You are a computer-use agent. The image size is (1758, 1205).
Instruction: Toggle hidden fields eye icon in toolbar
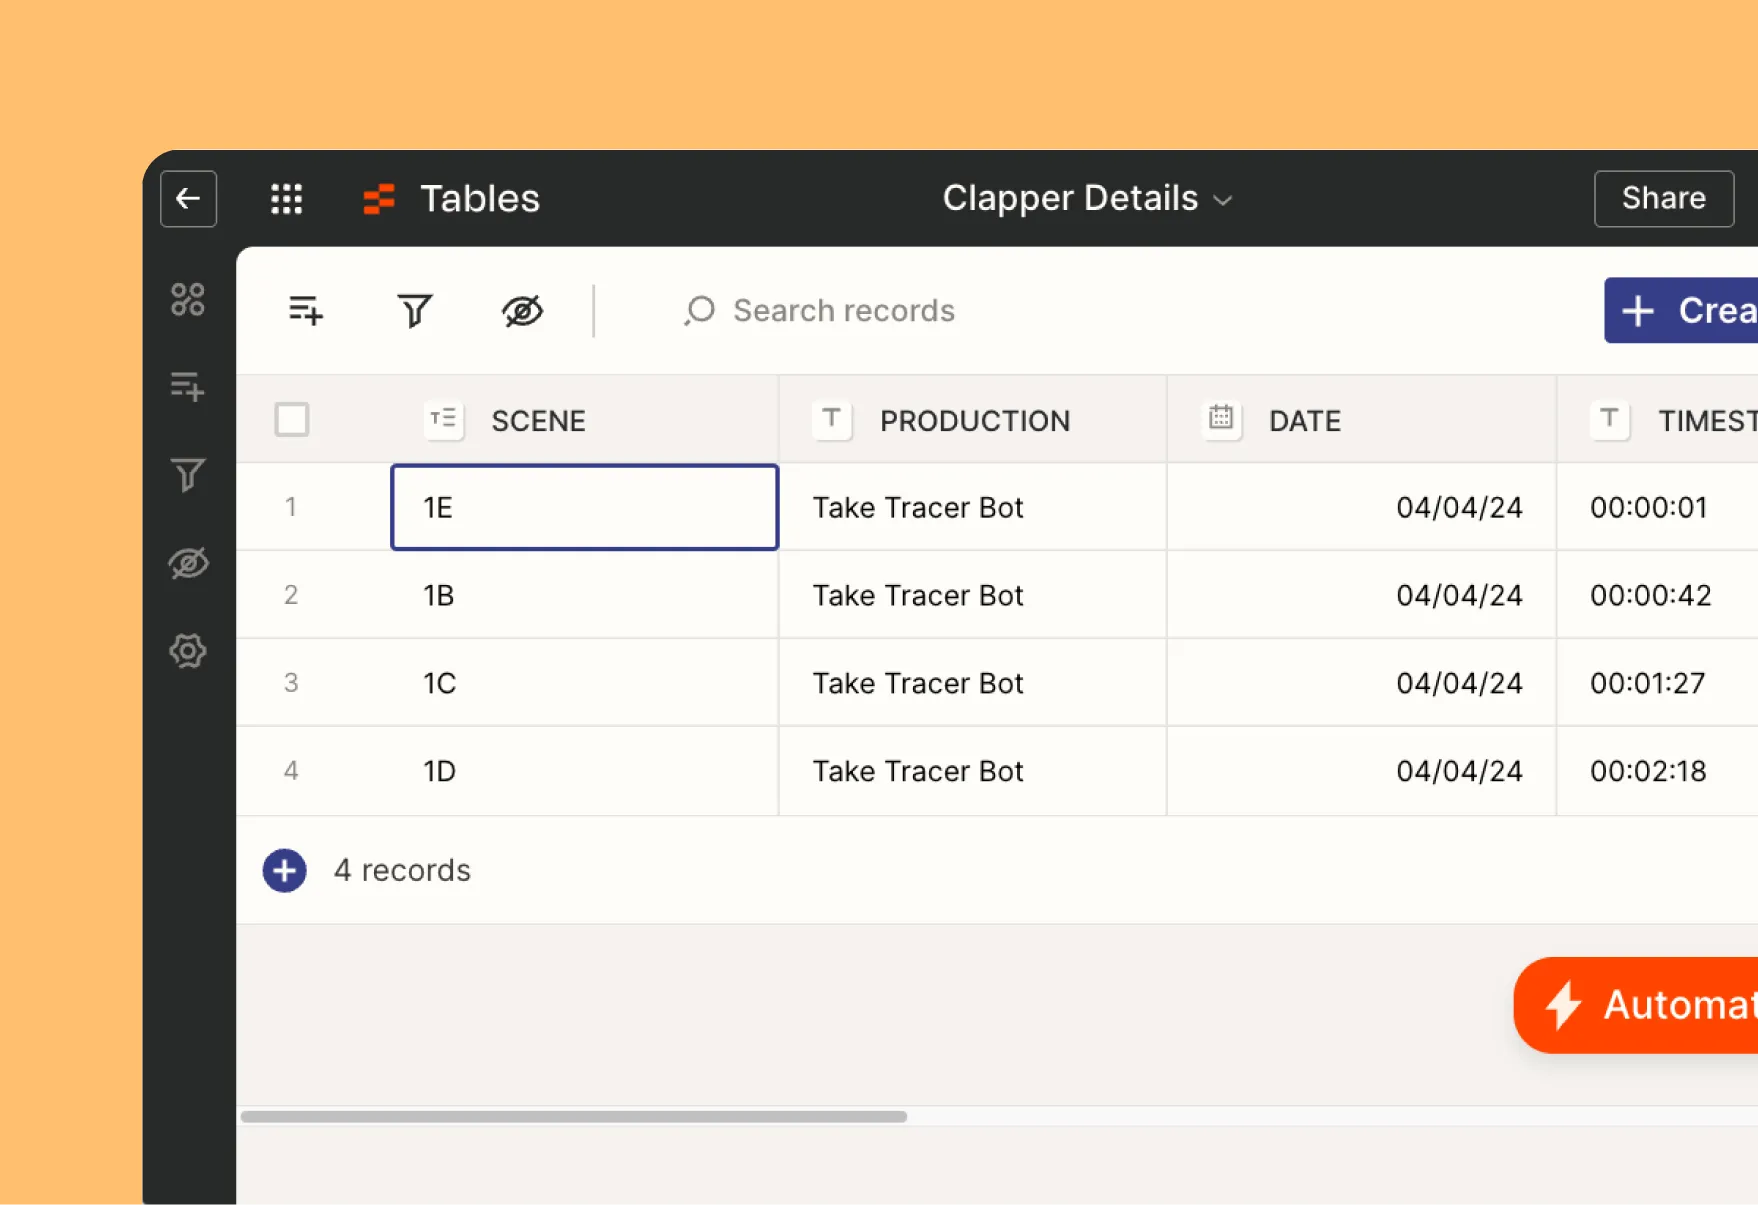[522, 311]
